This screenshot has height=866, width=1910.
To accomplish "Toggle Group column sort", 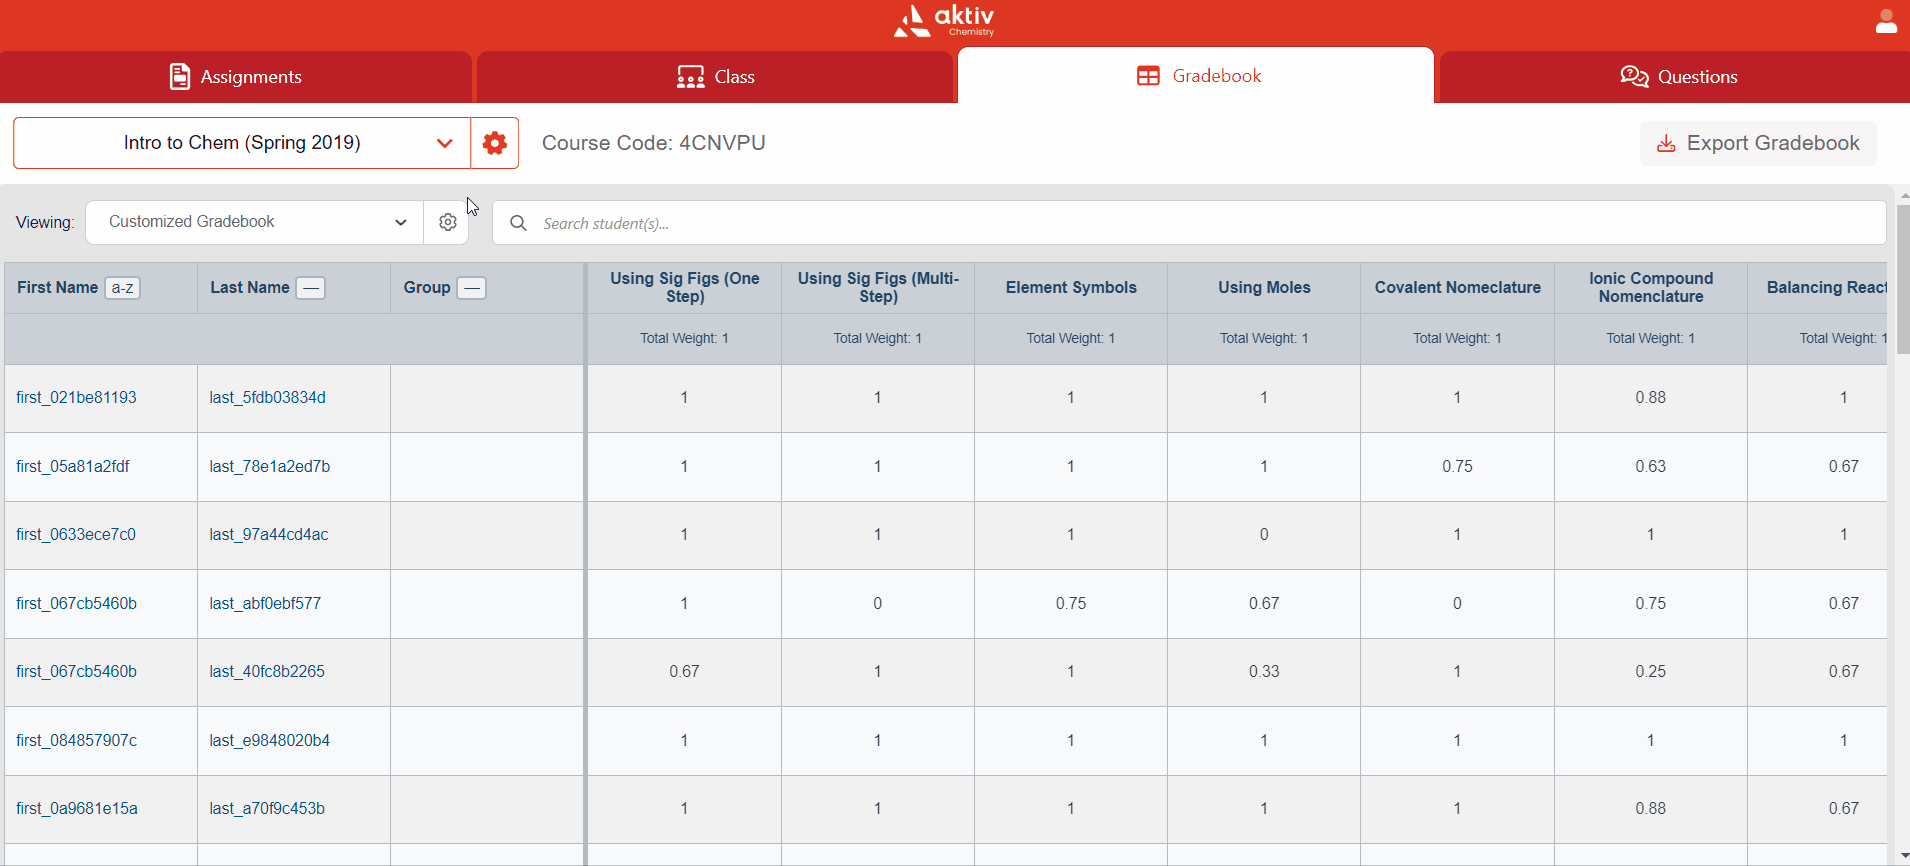I will 471,288.
